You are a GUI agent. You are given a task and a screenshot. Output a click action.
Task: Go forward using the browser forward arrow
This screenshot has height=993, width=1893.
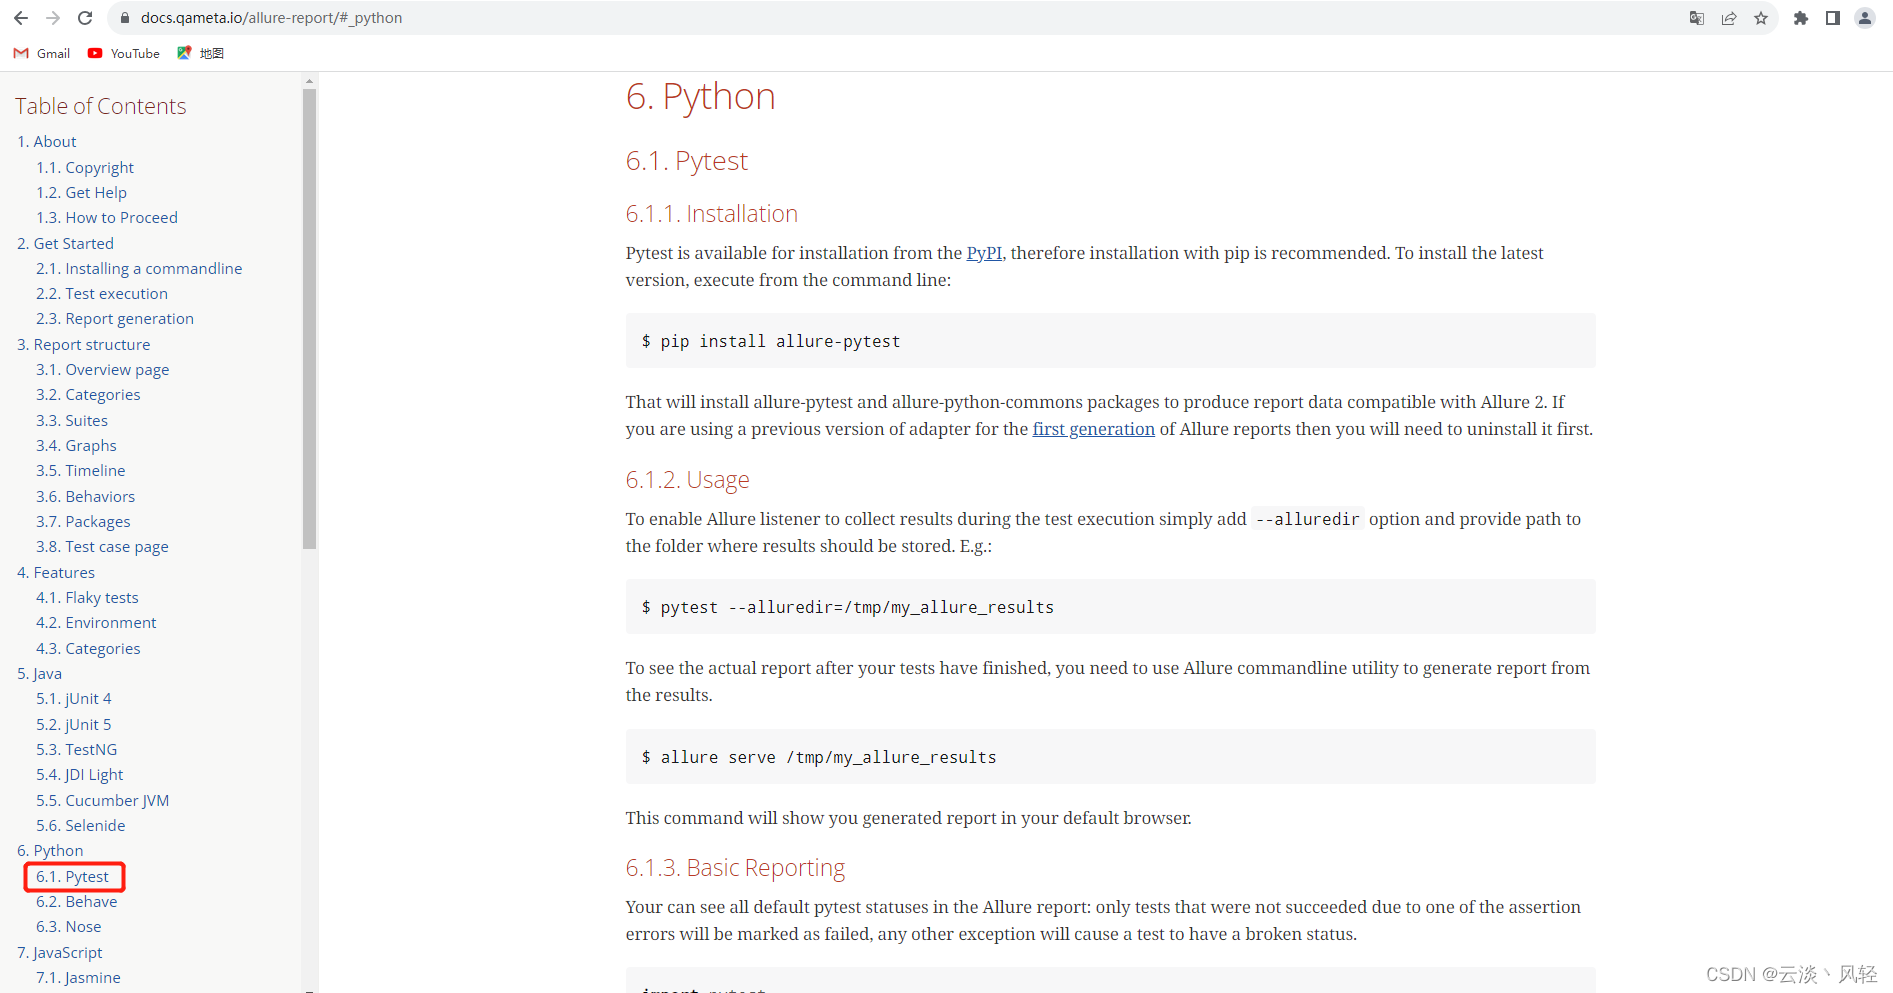point(53,18)
